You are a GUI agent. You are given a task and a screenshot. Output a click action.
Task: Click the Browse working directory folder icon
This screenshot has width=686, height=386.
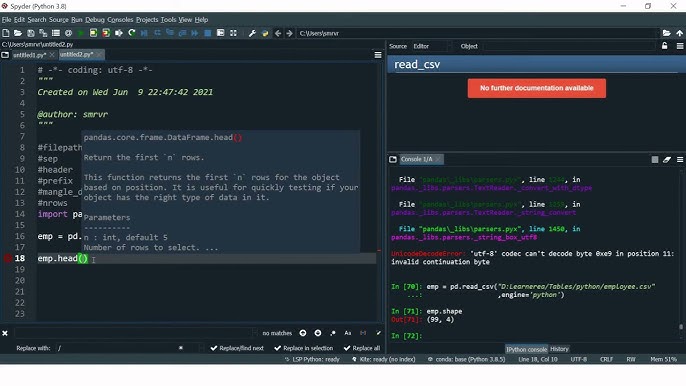click(666, 33)
